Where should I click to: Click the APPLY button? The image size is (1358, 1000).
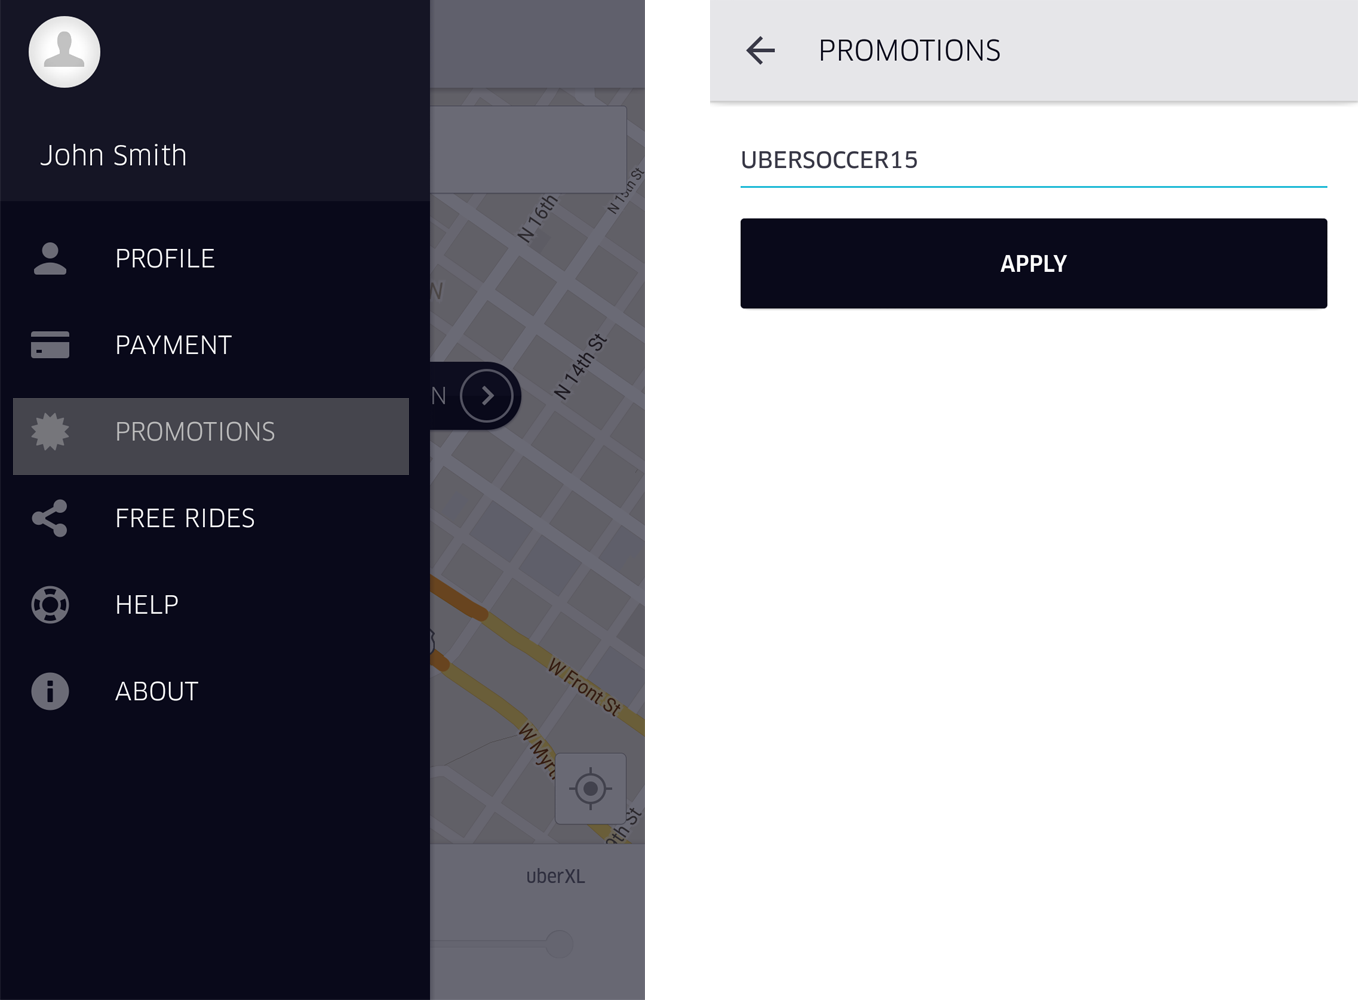click(x=1033, y=263)
